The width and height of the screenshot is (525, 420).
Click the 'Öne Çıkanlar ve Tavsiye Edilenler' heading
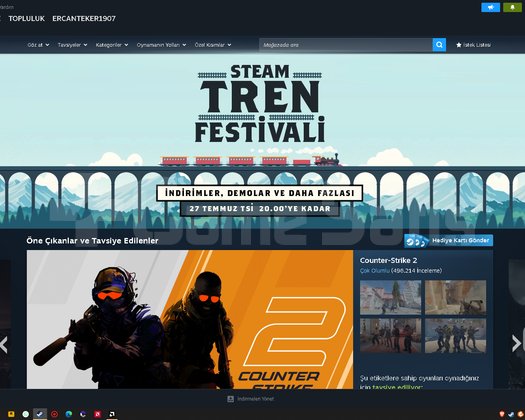(x=92, y=240)
